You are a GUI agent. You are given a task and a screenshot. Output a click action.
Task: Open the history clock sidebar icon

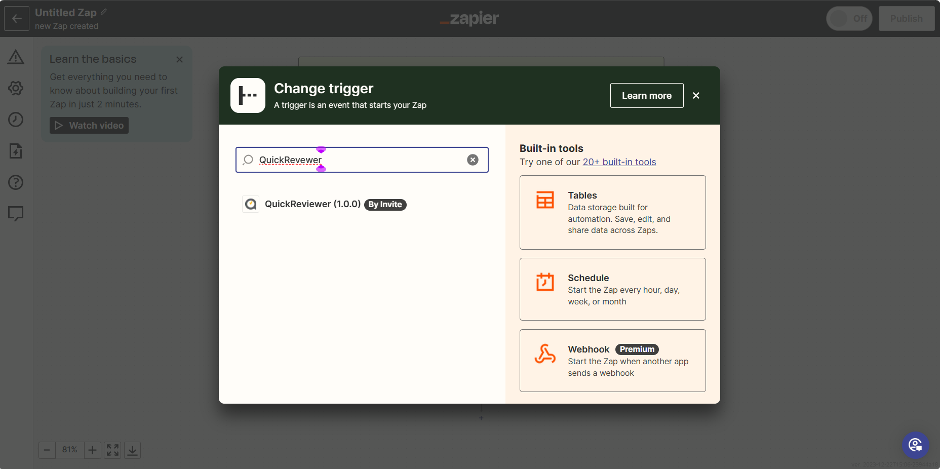[16, 119]
